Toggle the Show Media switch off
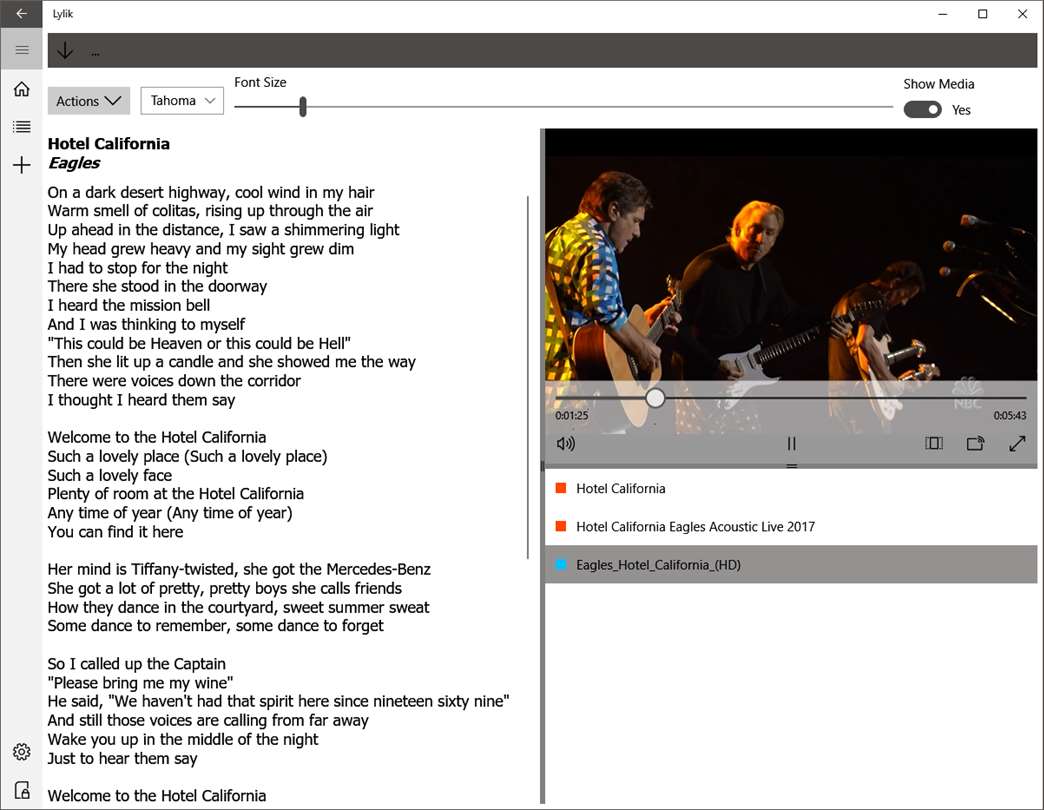Image resolution: width=1044 pixels, height=810 pixels. click(x=922, y=109)
